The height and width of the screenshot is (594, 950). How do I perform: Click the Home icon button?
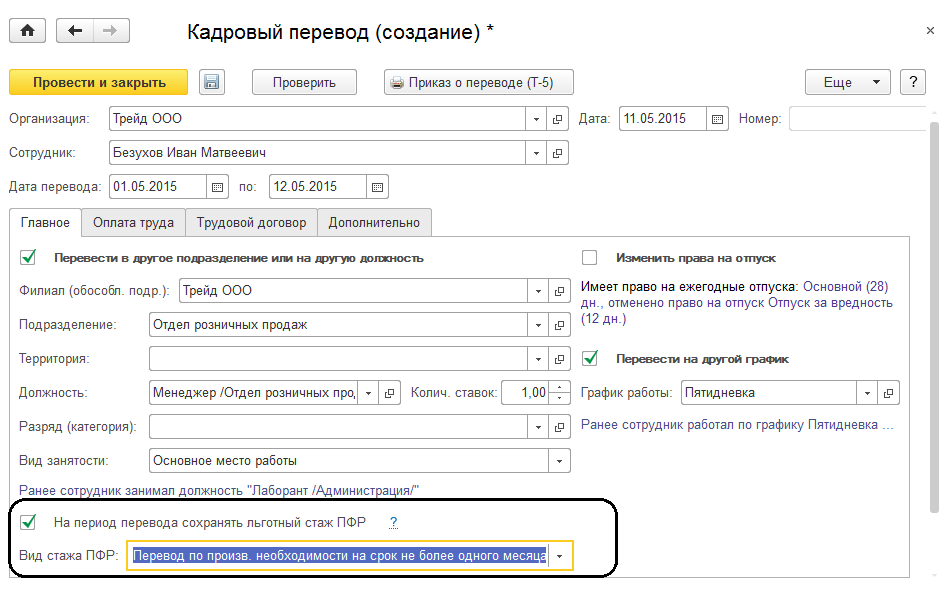coord(27,31)
